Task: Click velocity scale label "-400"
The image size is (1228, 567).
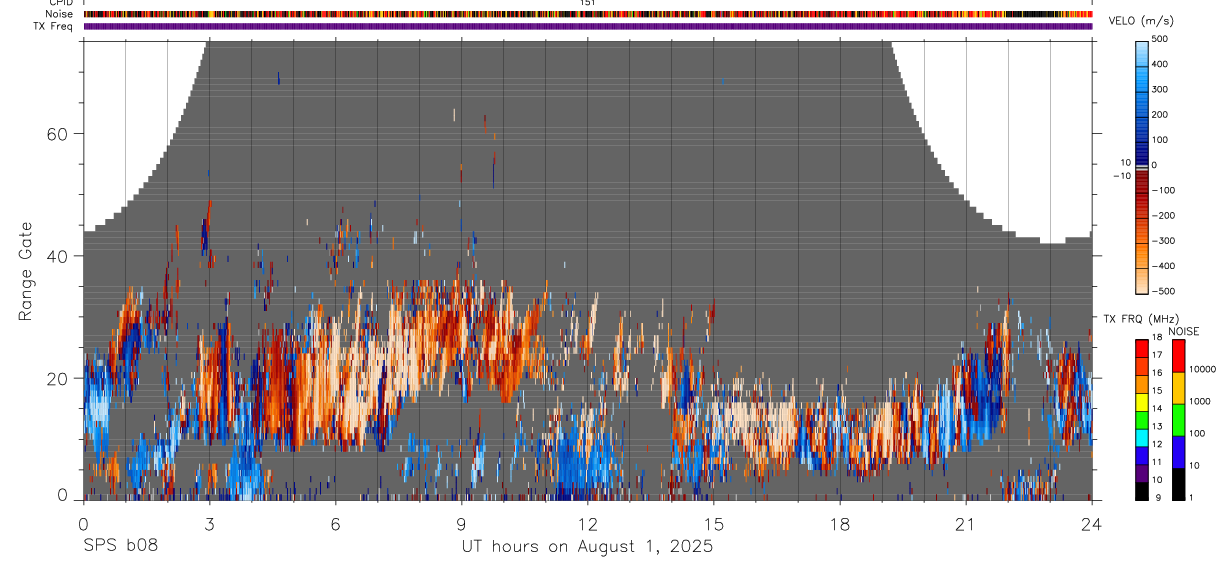Action: click(x=1163, y=266)
